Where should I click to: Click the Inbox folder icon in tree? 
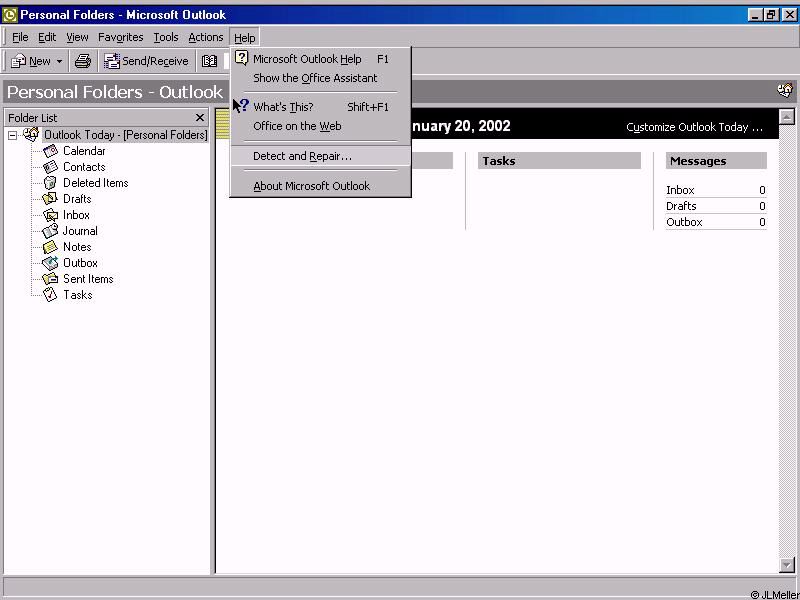tap(50, 215)
